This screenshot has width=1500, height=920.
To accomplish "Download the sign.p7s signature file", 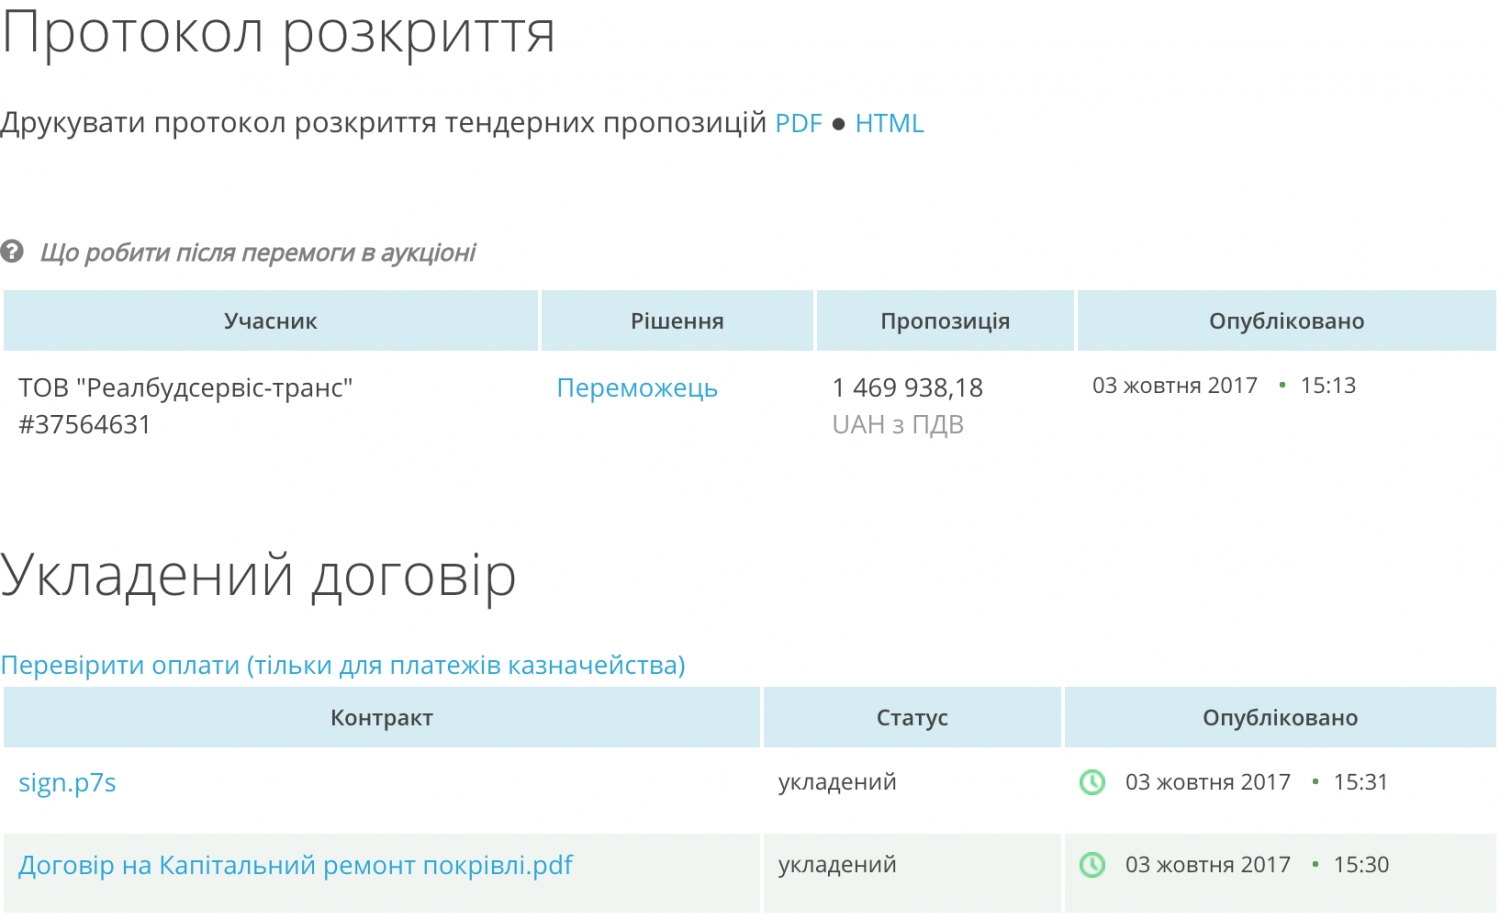I will pyautogui.click(x=67, y=782).
